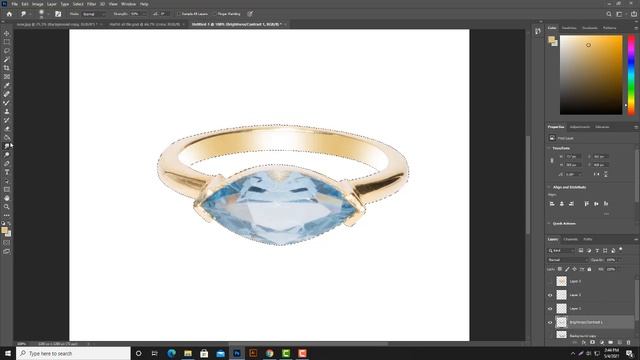The image size is (640, 360).
Task: Click the add layer mask icon
Action: 592,342
